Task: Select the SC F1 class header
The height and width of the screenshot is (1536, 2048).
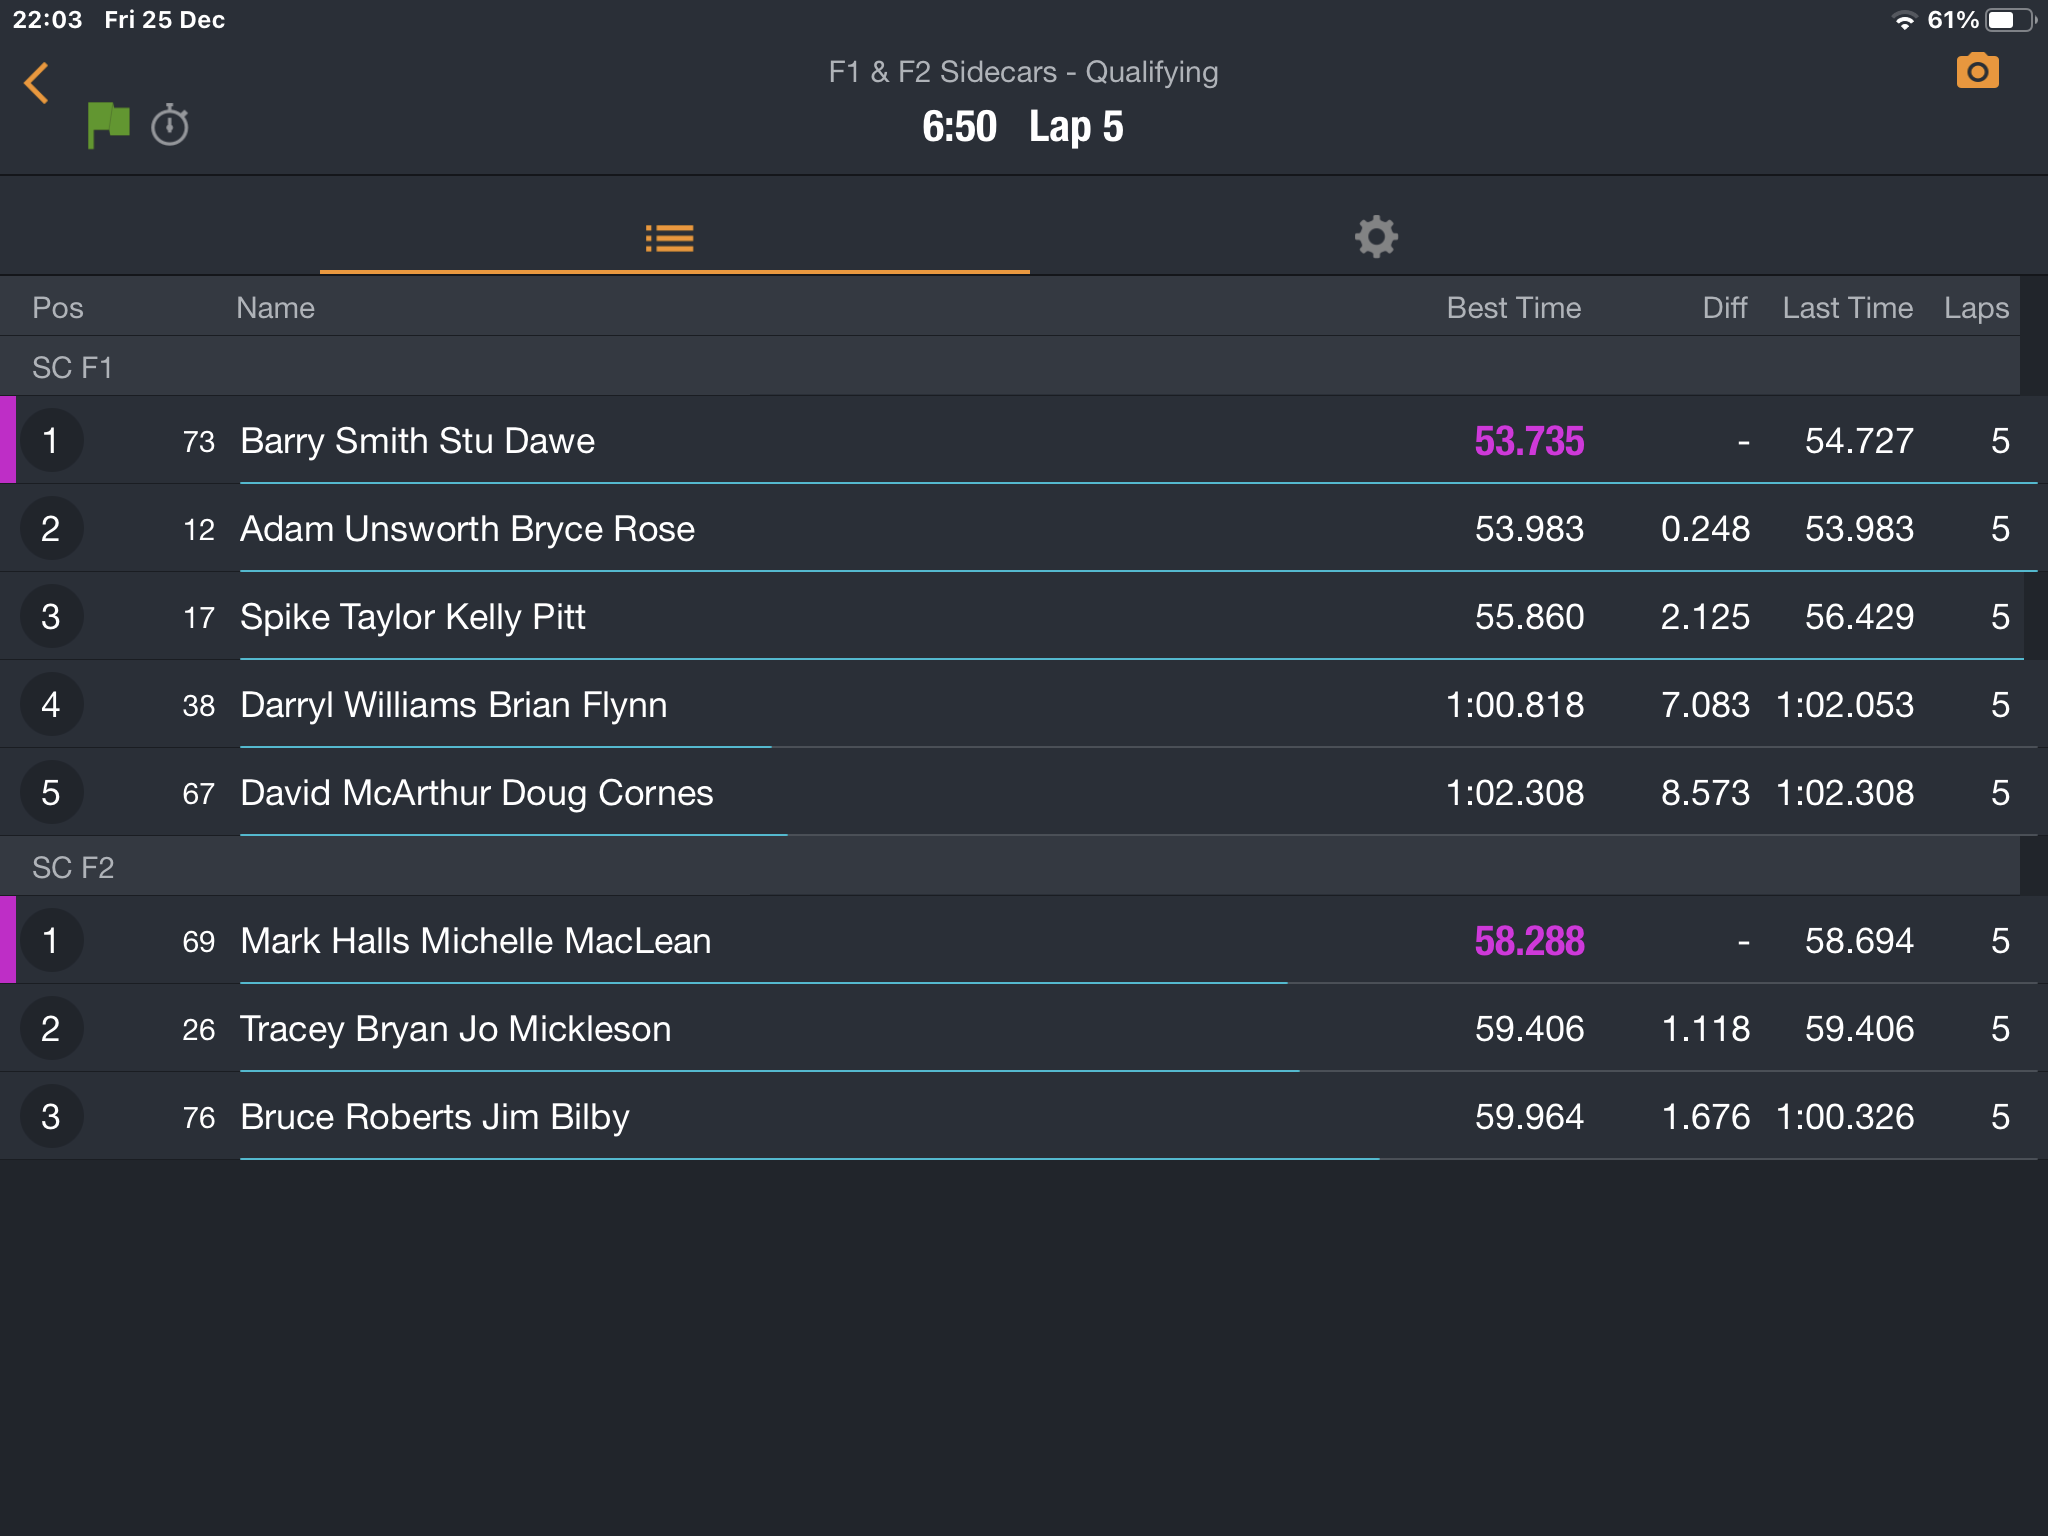Action: click(1010, 366)
